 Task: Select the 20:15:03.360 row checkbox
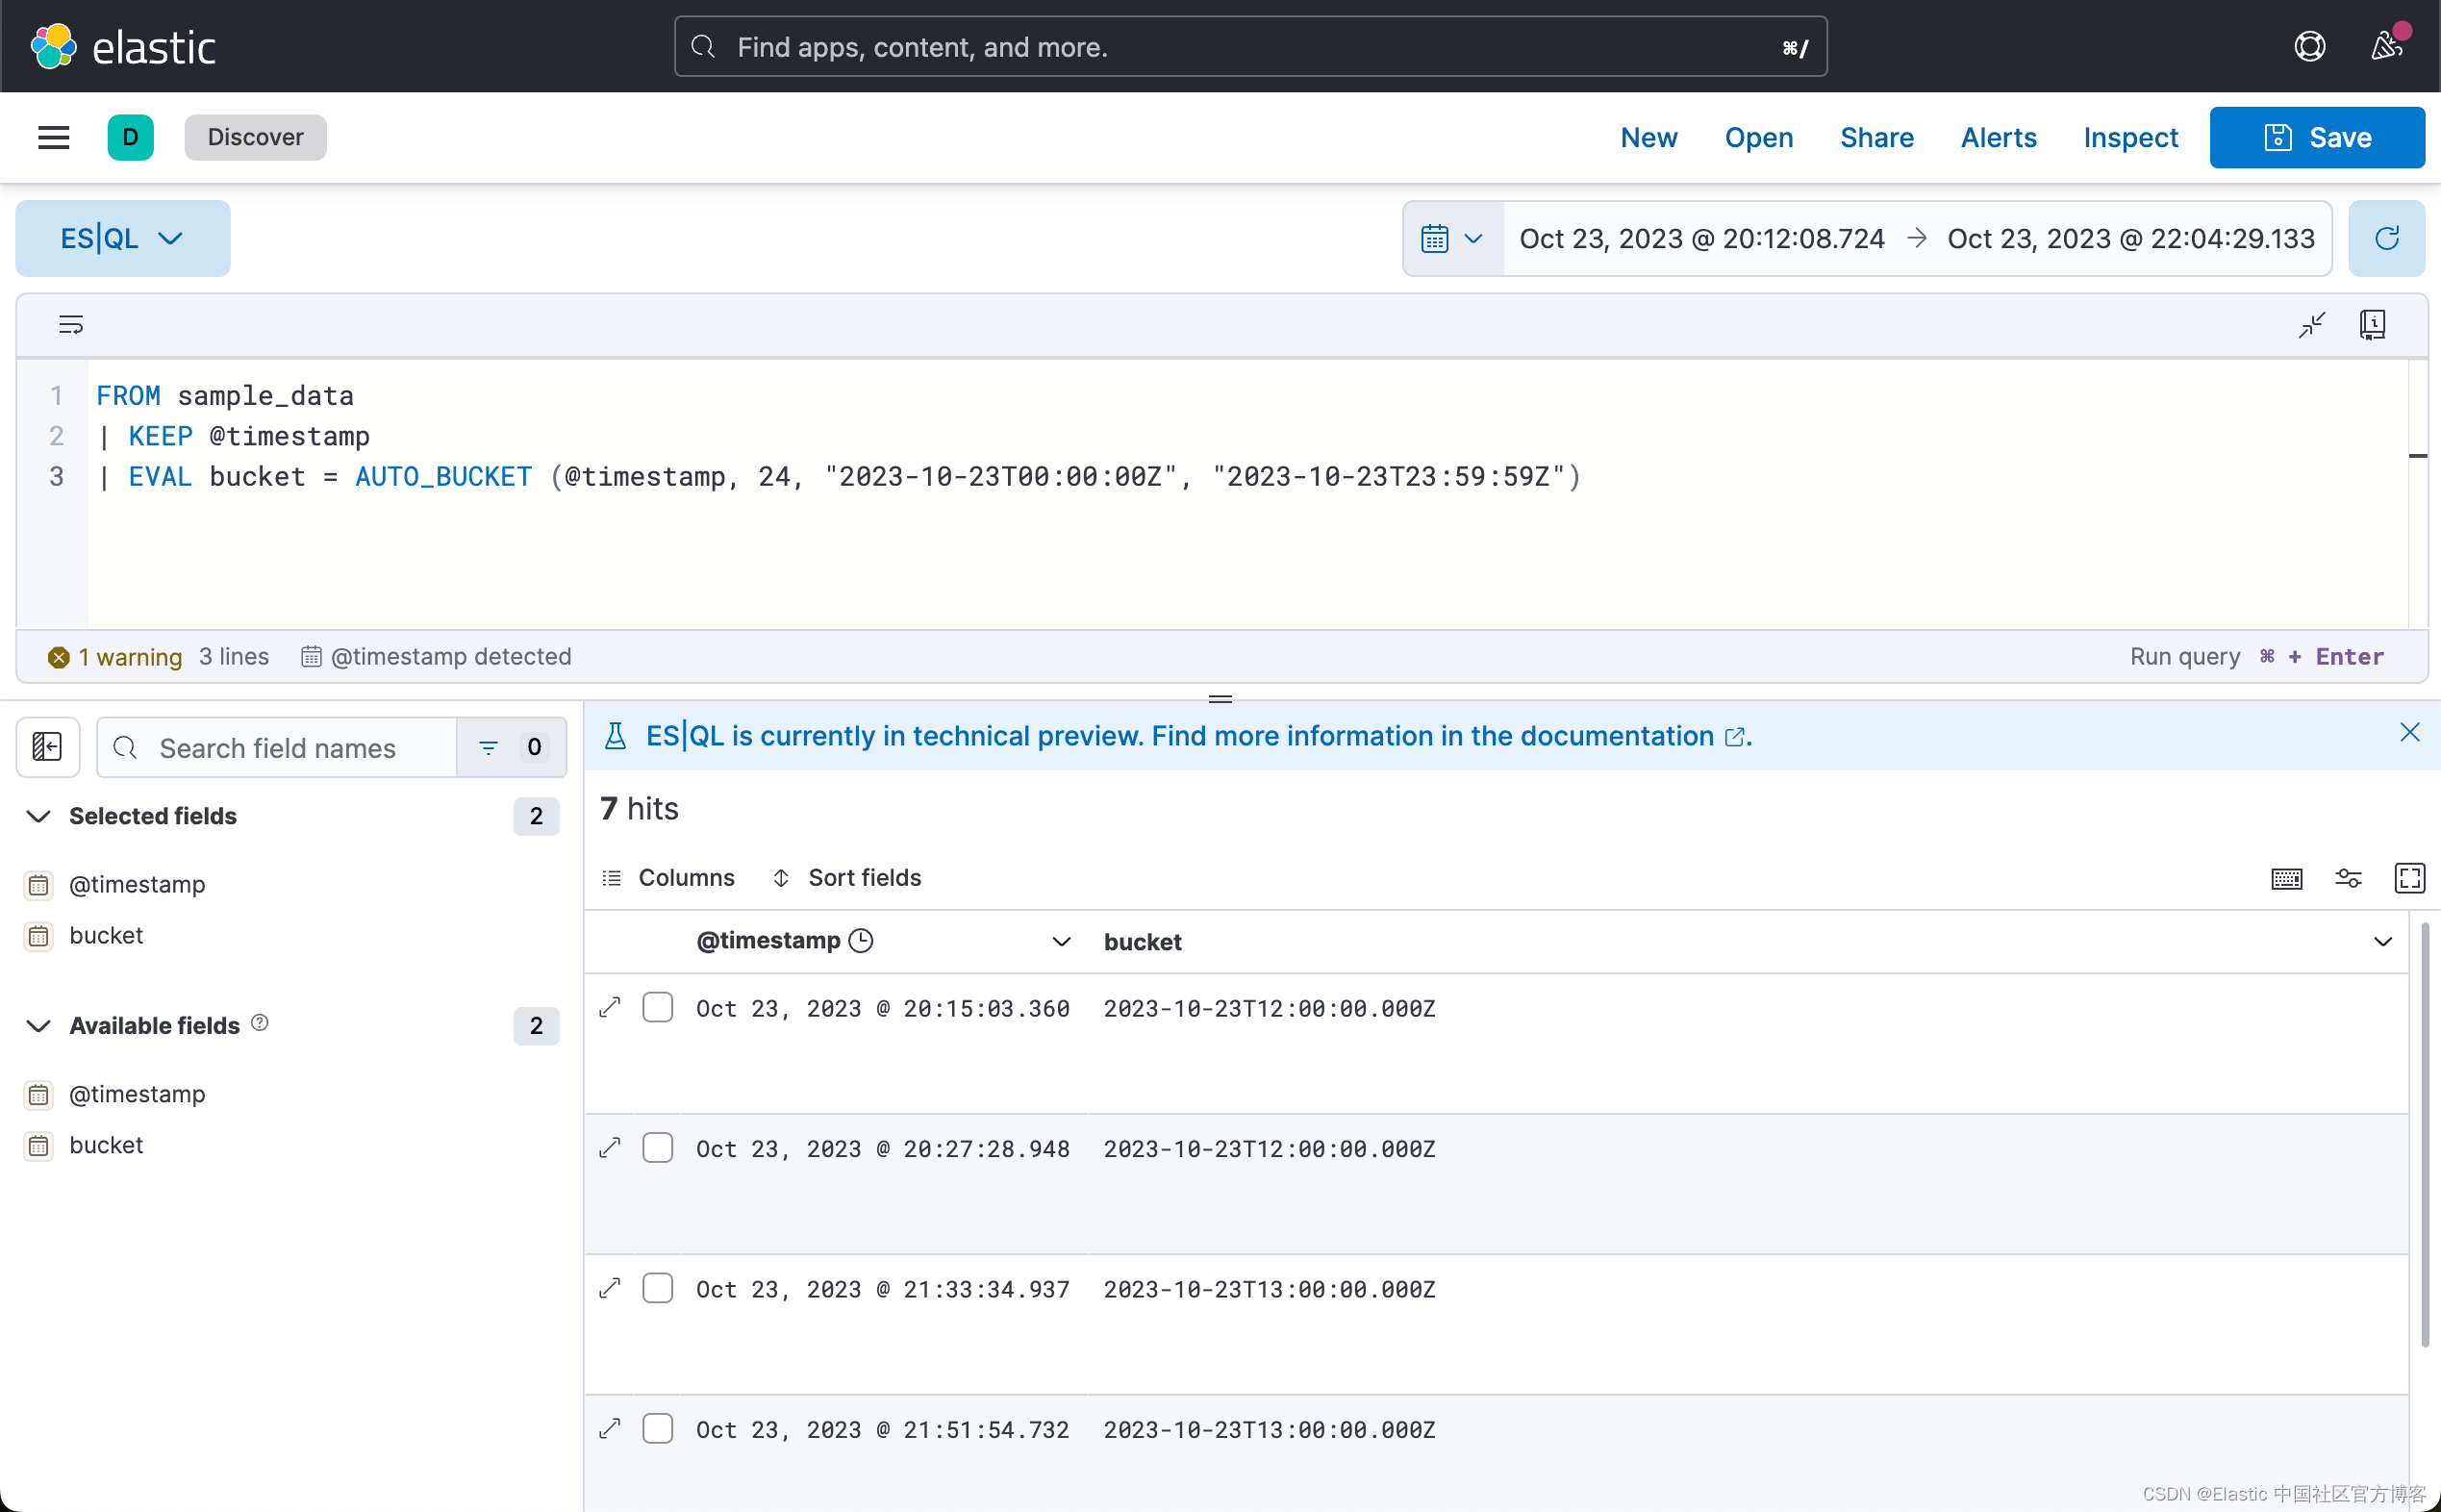click(657, 1007)
